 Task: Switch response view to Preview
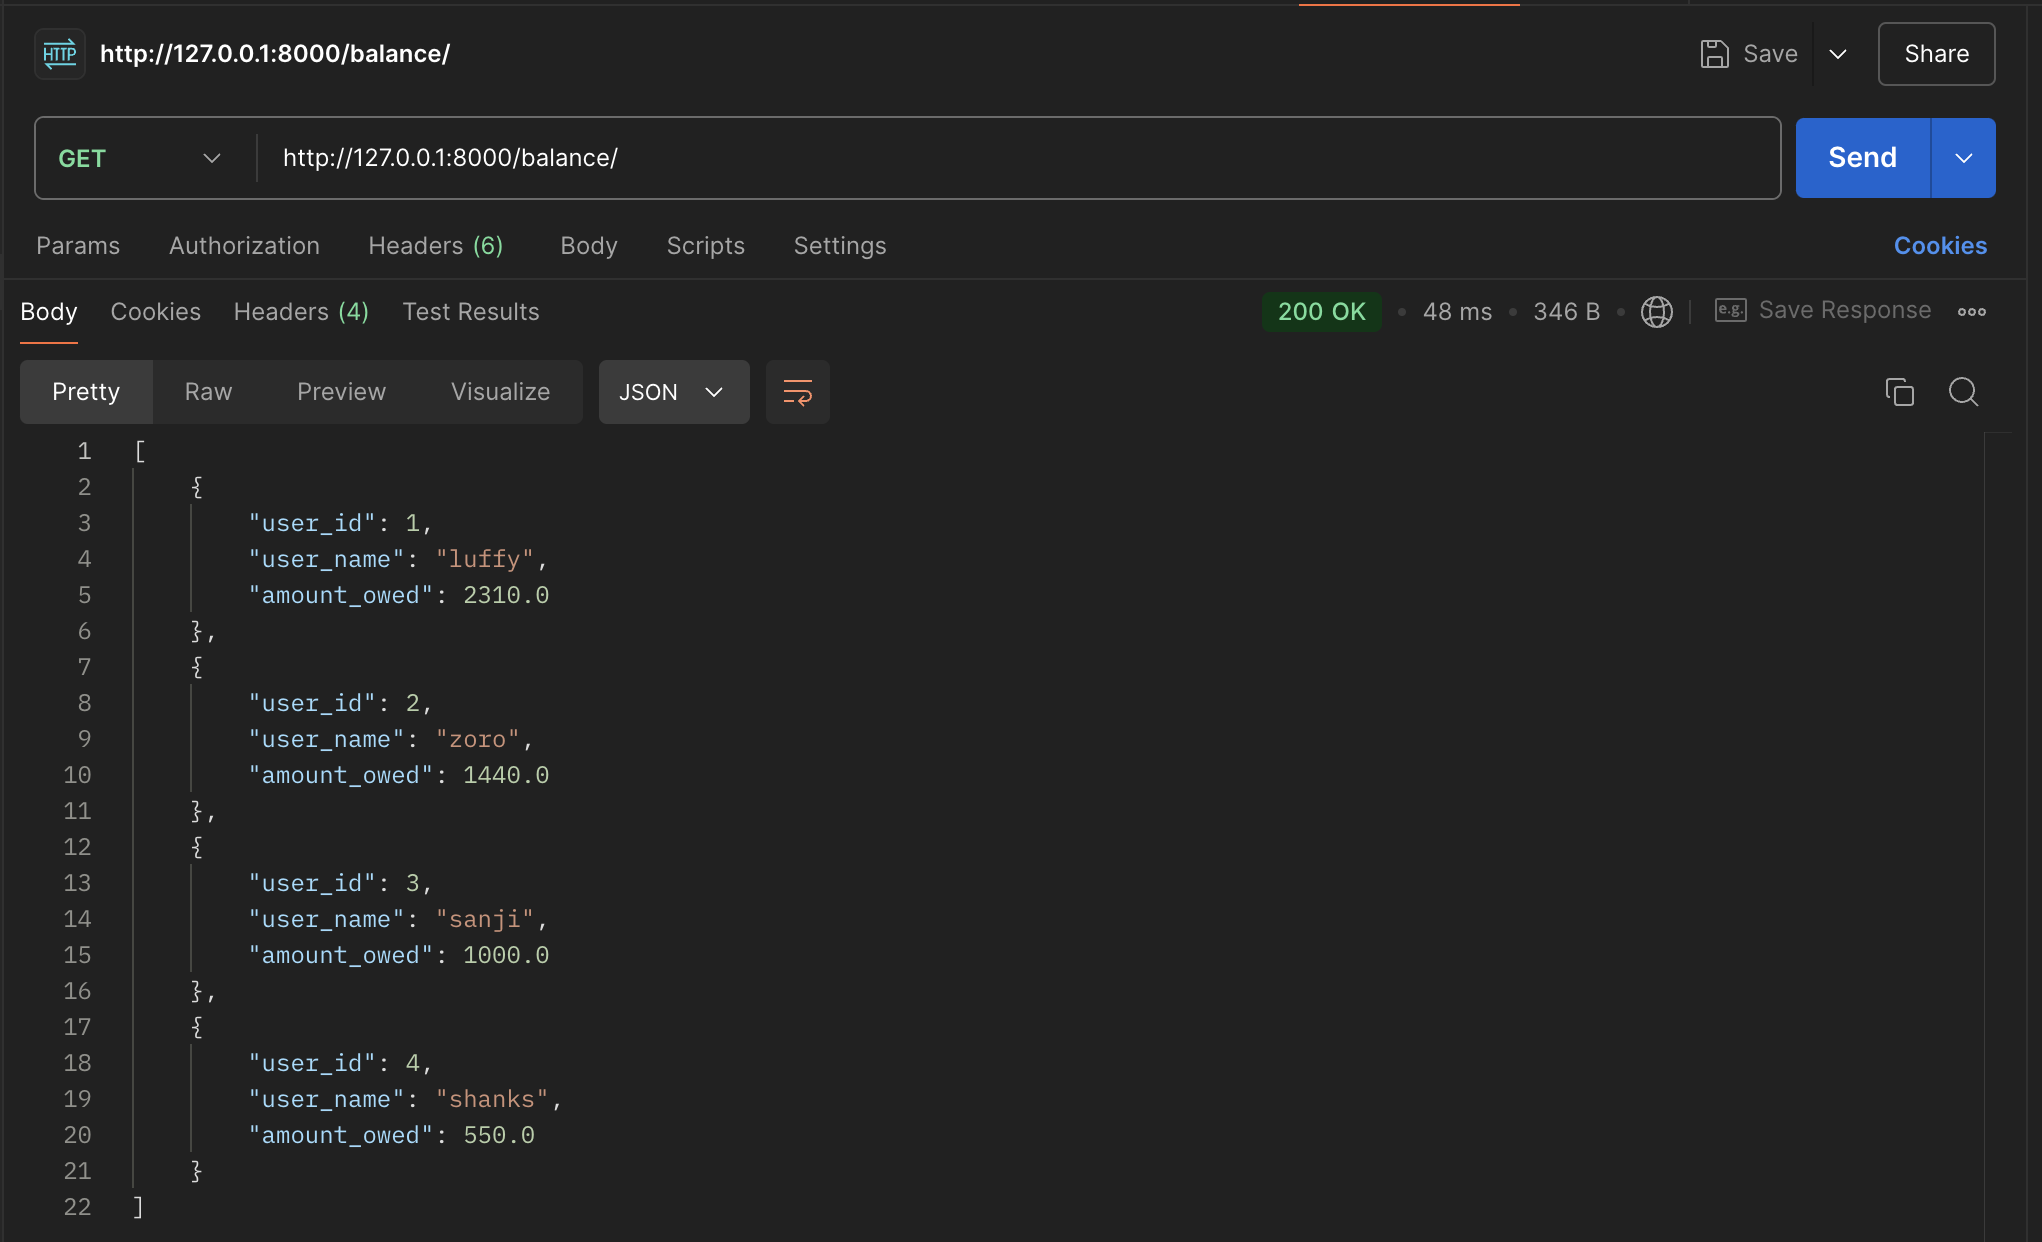click(341, 392)
